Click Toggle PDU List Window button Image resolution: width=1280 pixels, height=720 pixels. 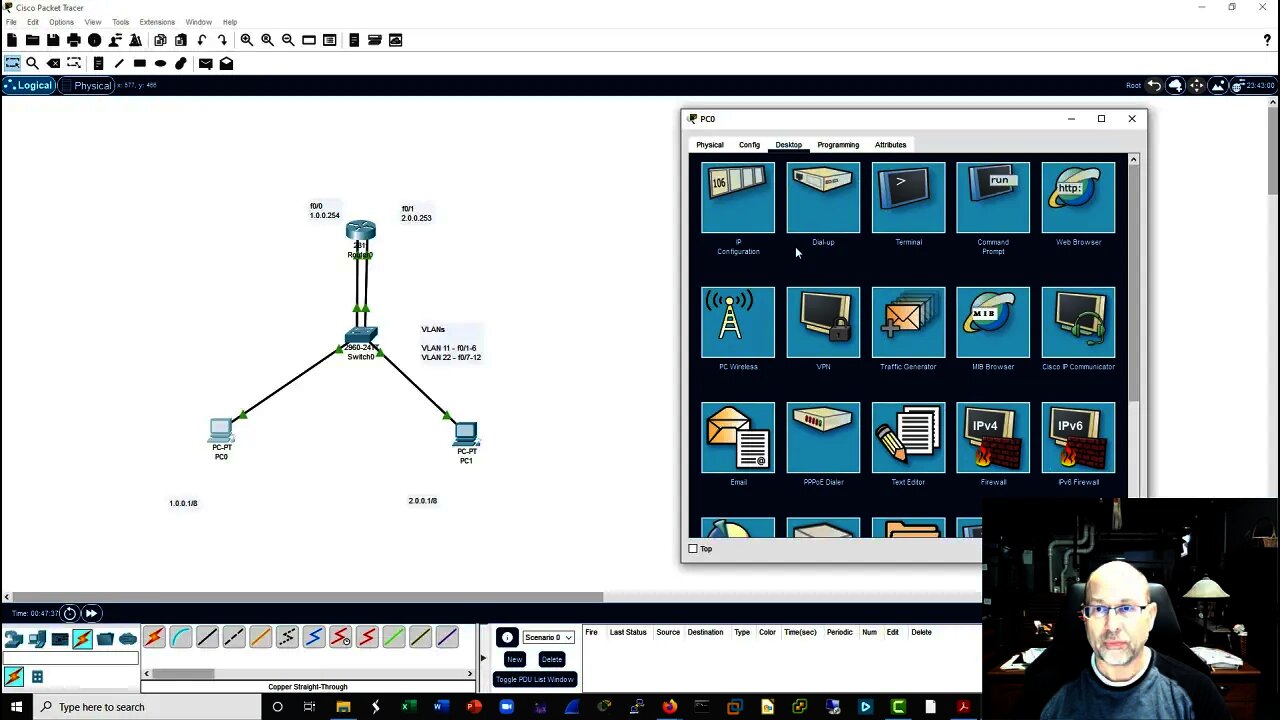[535, 680]
